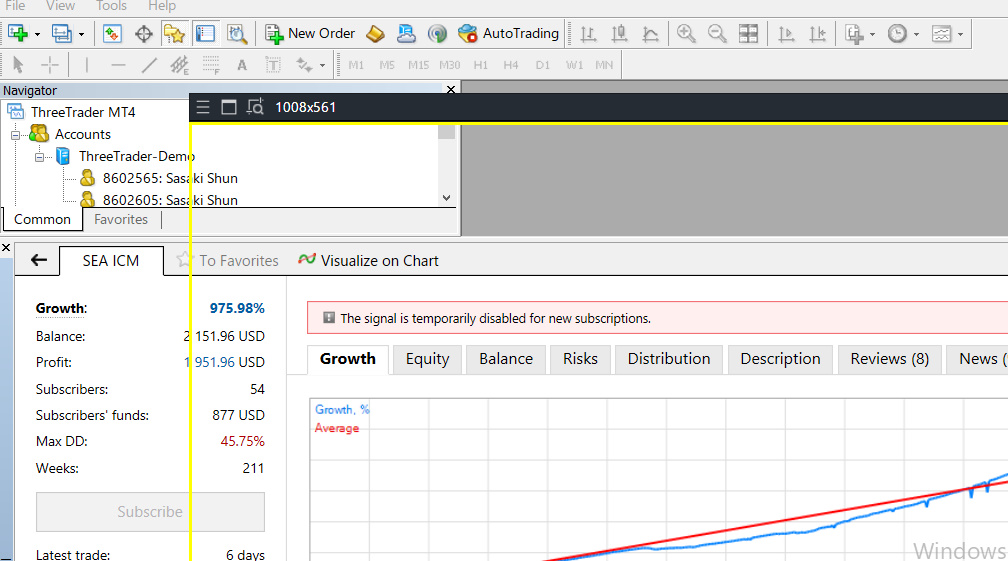Select the Cursor arrow tool
Screen dimensions: 1008x561
point(18,64)
